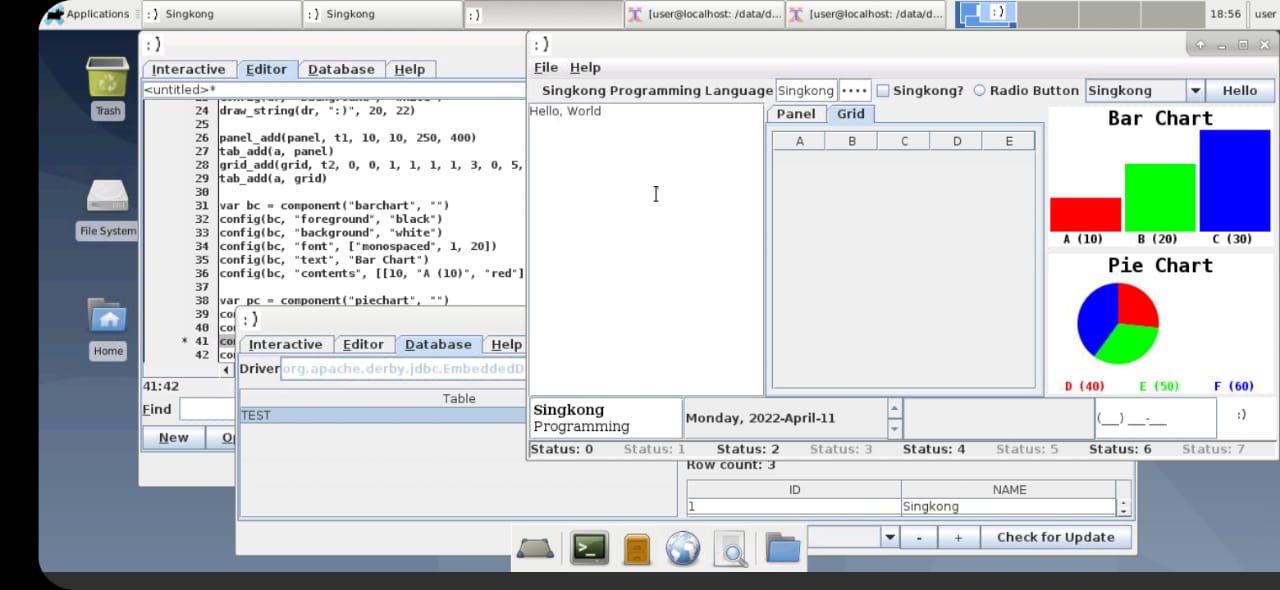1280x590 pixels.
Task: Switch to first Singkong taskbar window
Action: [221, 14]
